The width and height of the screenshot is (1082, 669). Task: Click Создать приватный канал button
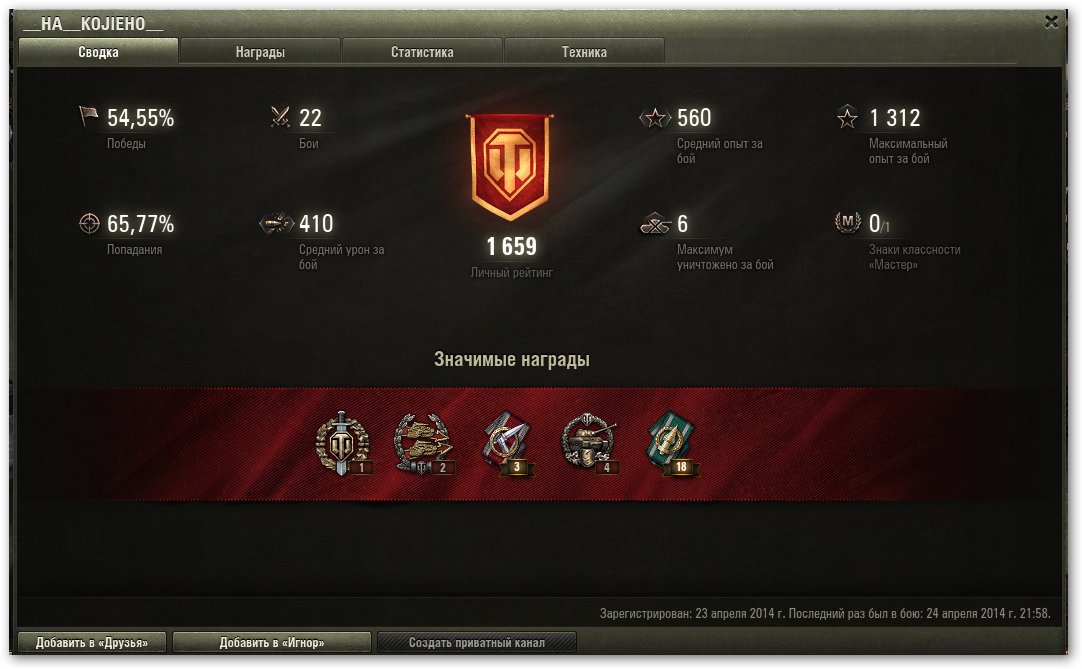pos(476,642)
